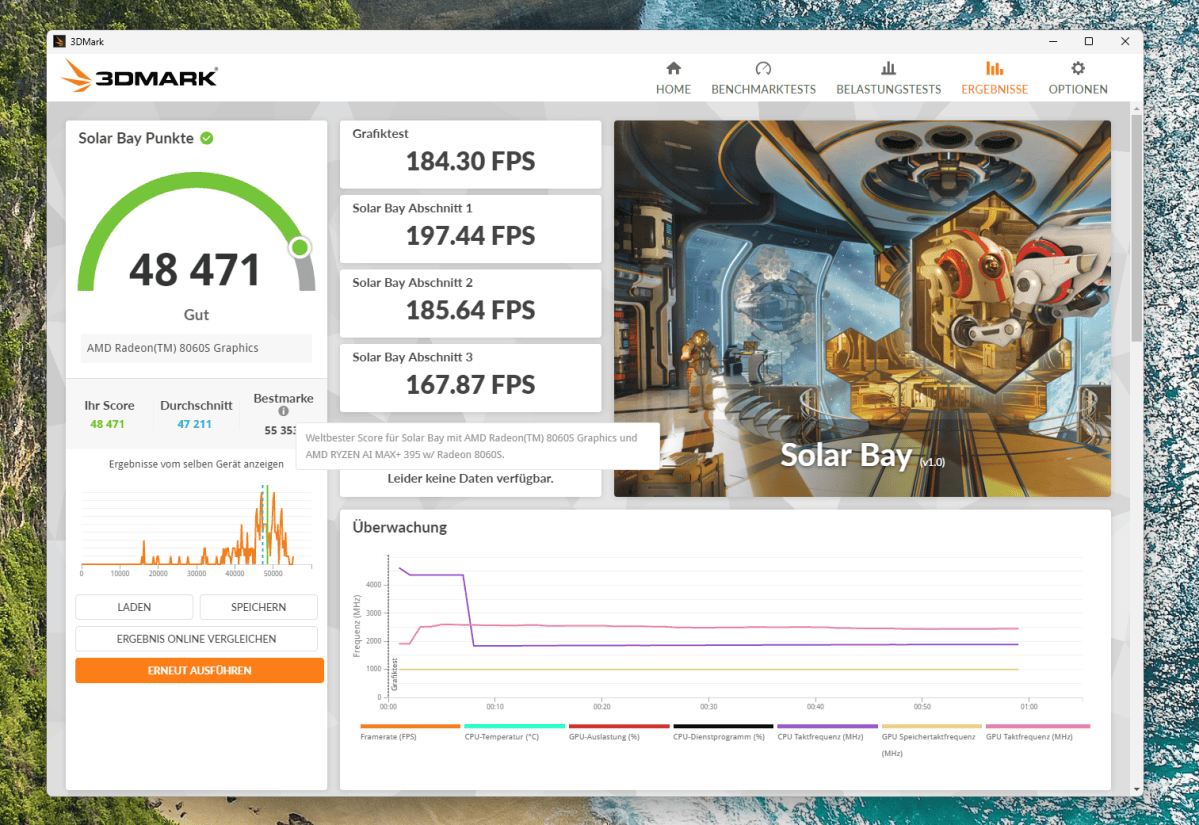Click the score distribution histogram
Image resolution: width=1199 pixels, height=825 pixels.
click(197, 529)
